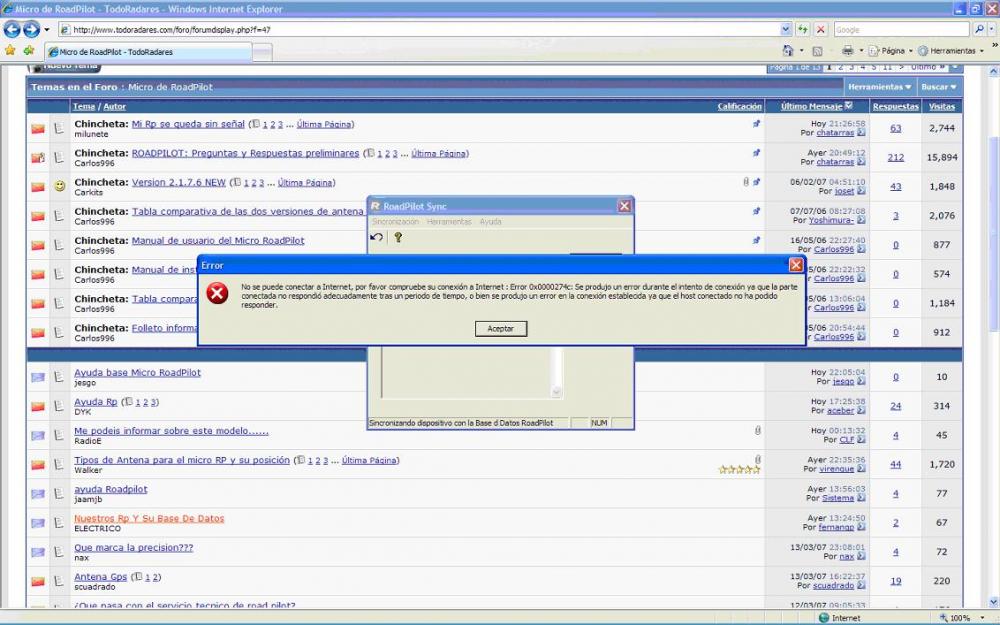Open Sincronización menu in RoadPilot Sync
1000x625 pixels.
395,221
